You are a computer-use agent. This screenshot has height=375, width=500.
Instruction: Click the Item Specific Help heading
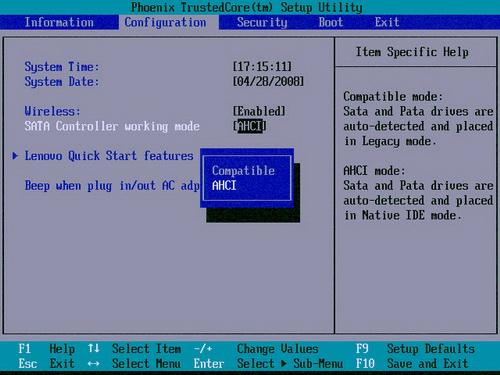click(412, 52)
